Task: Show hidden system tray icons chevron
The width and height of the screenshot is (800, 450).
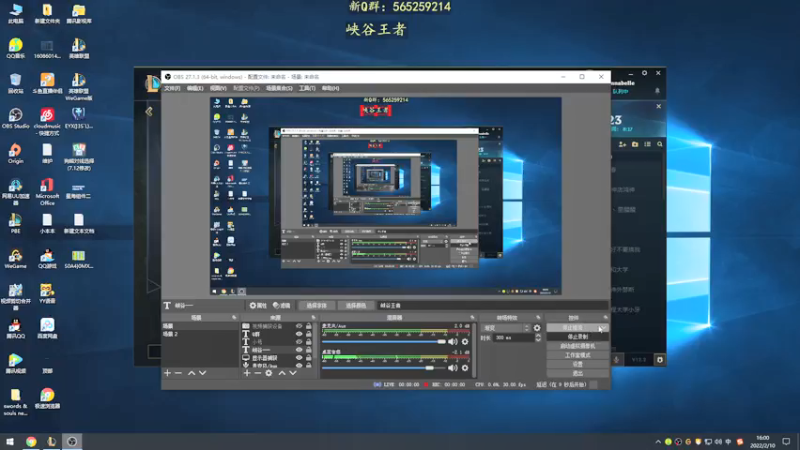Action: pyautogui.click(x=658, y=442)
